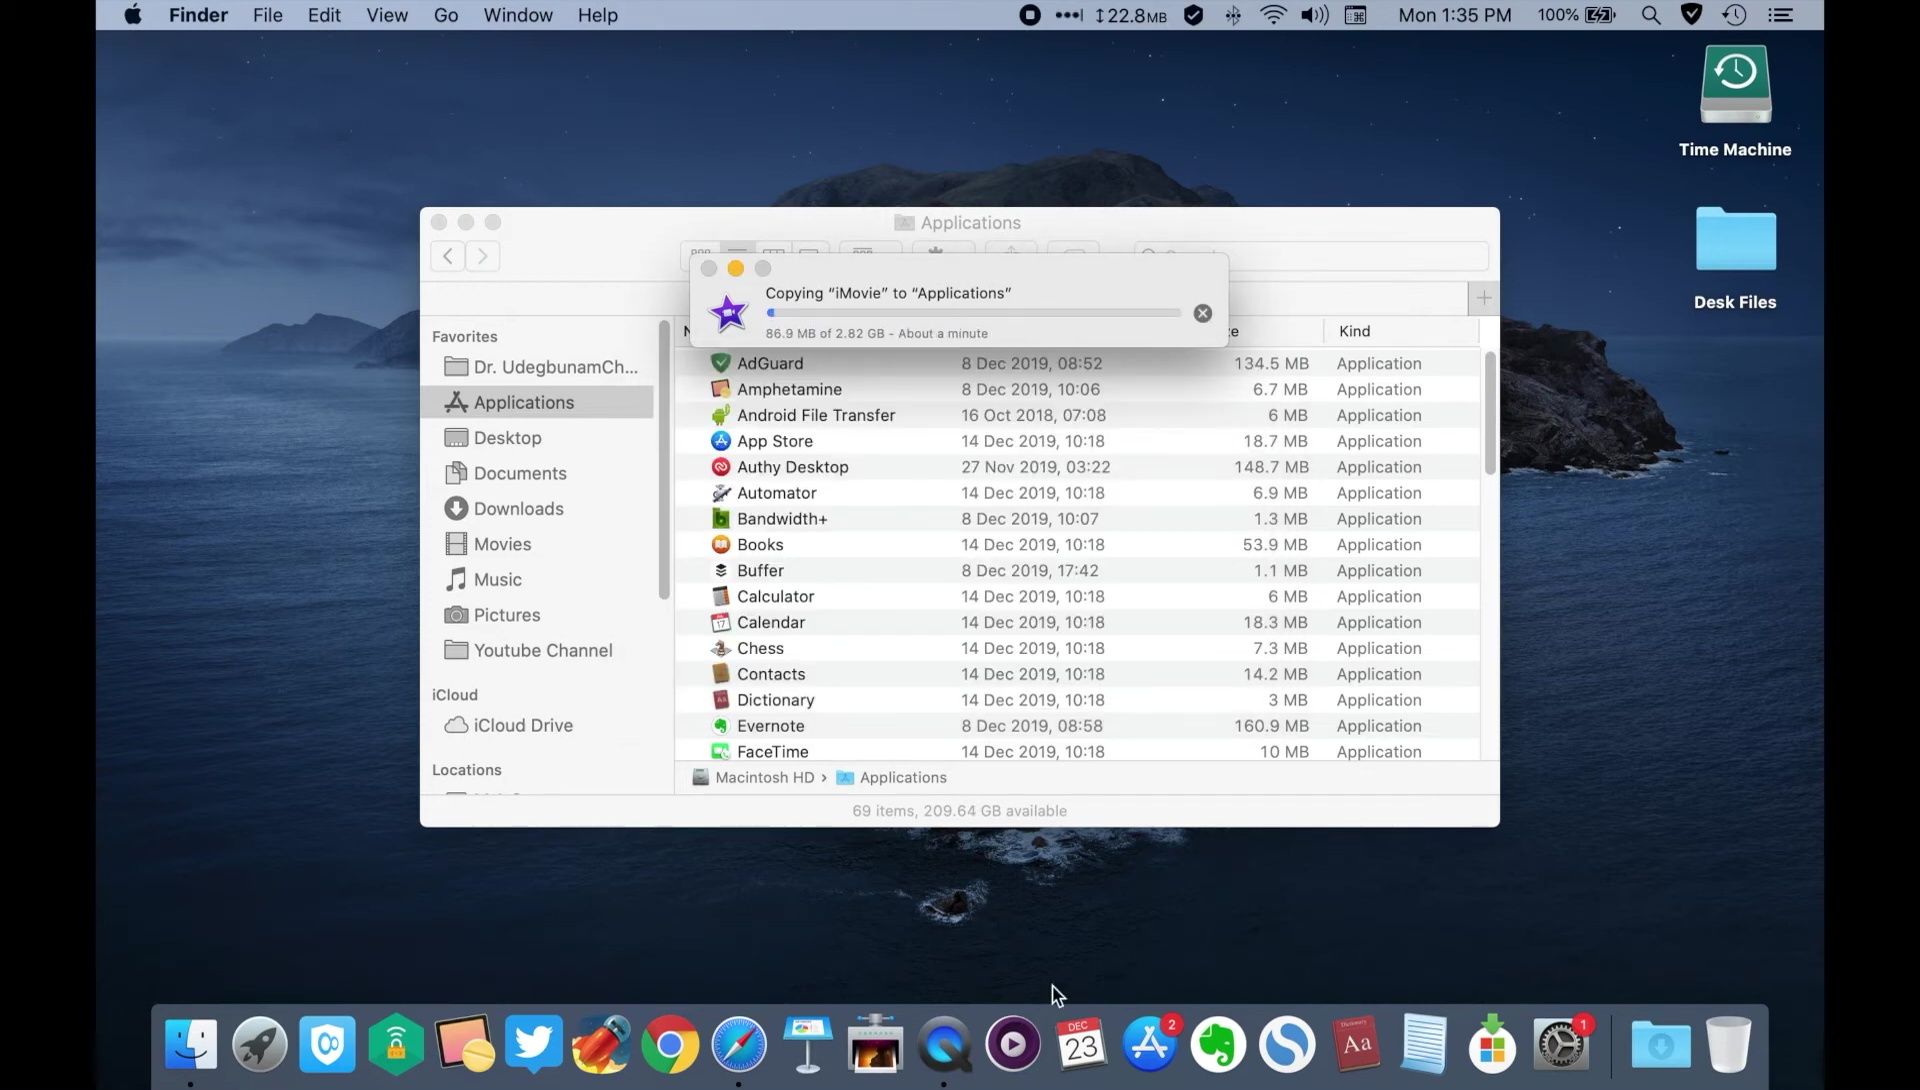Open the Time Machine menu bar icon
Viewport: 1920px width, 1090px height.
tap(1734, 15)
